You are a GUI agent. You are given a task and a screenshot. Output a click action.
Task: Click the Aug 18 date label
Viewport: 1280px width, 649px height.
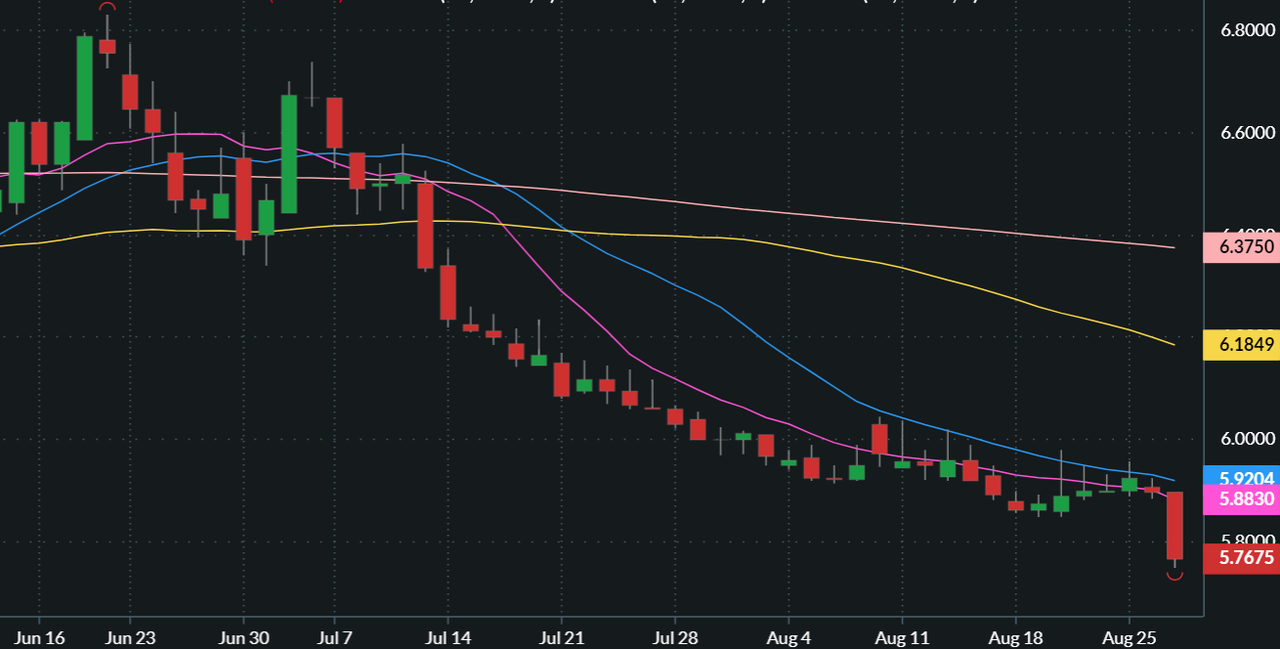point(1015,636)
